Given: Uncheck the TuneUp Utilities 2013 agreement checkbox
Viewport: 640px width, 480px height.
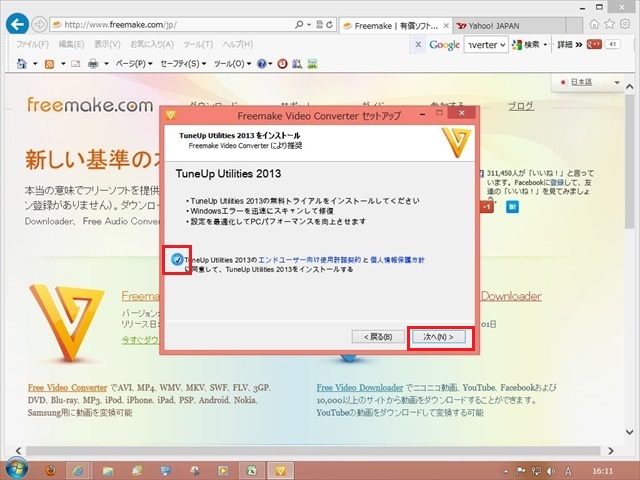Looking at the screenshot, I should 177,260.
